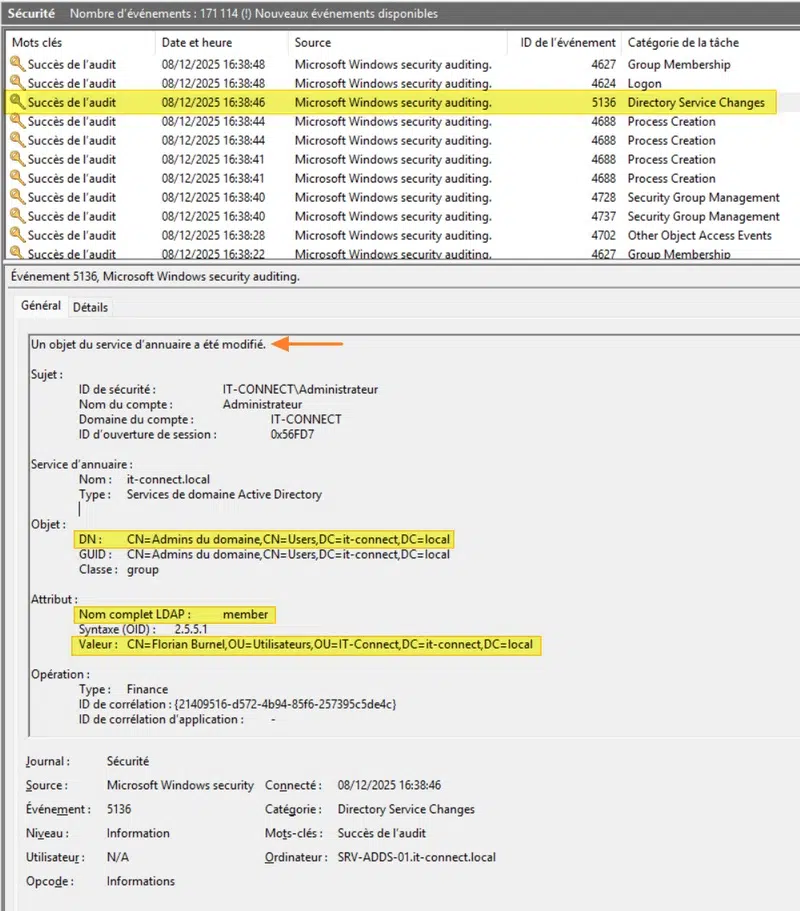
Task: Sort by the Mots clés column header
Action: pos(37,42)
